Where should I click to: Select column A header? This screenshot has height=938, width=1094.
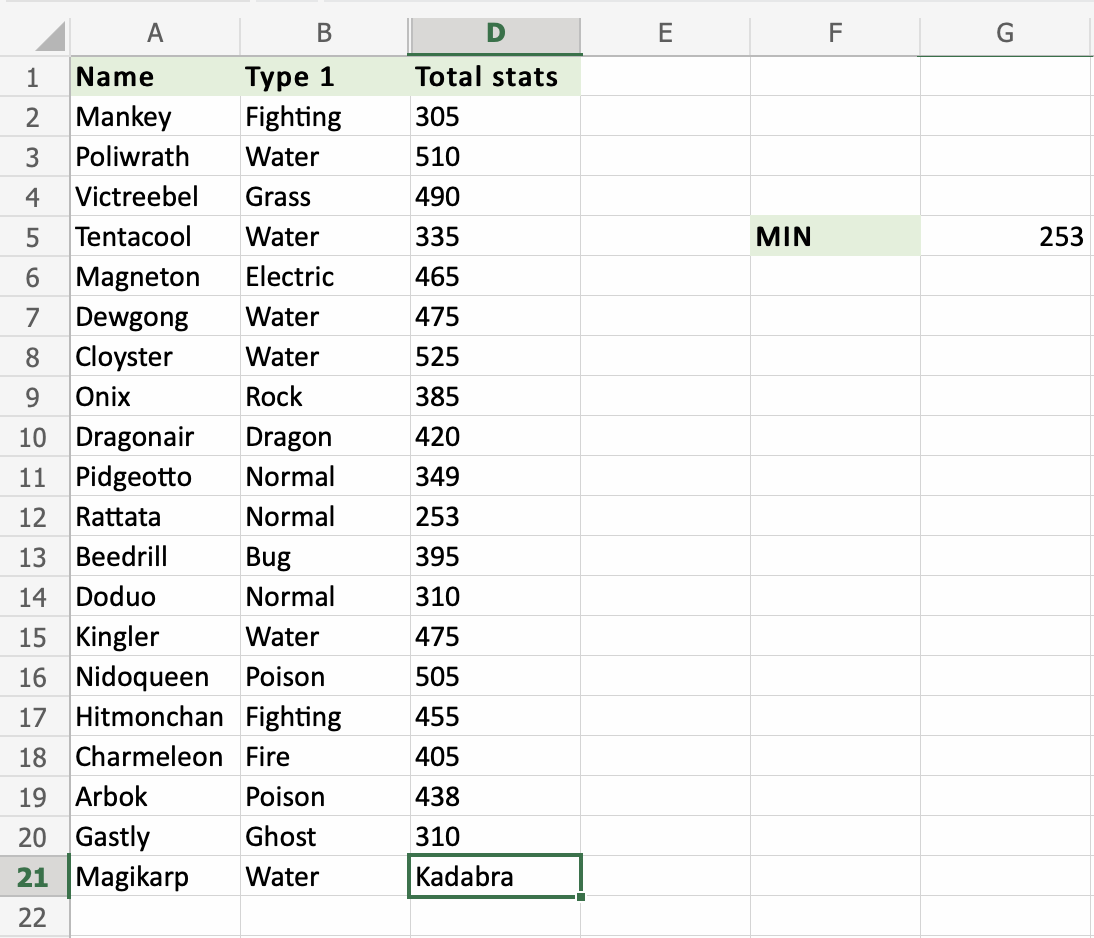(x=155, y=34)
